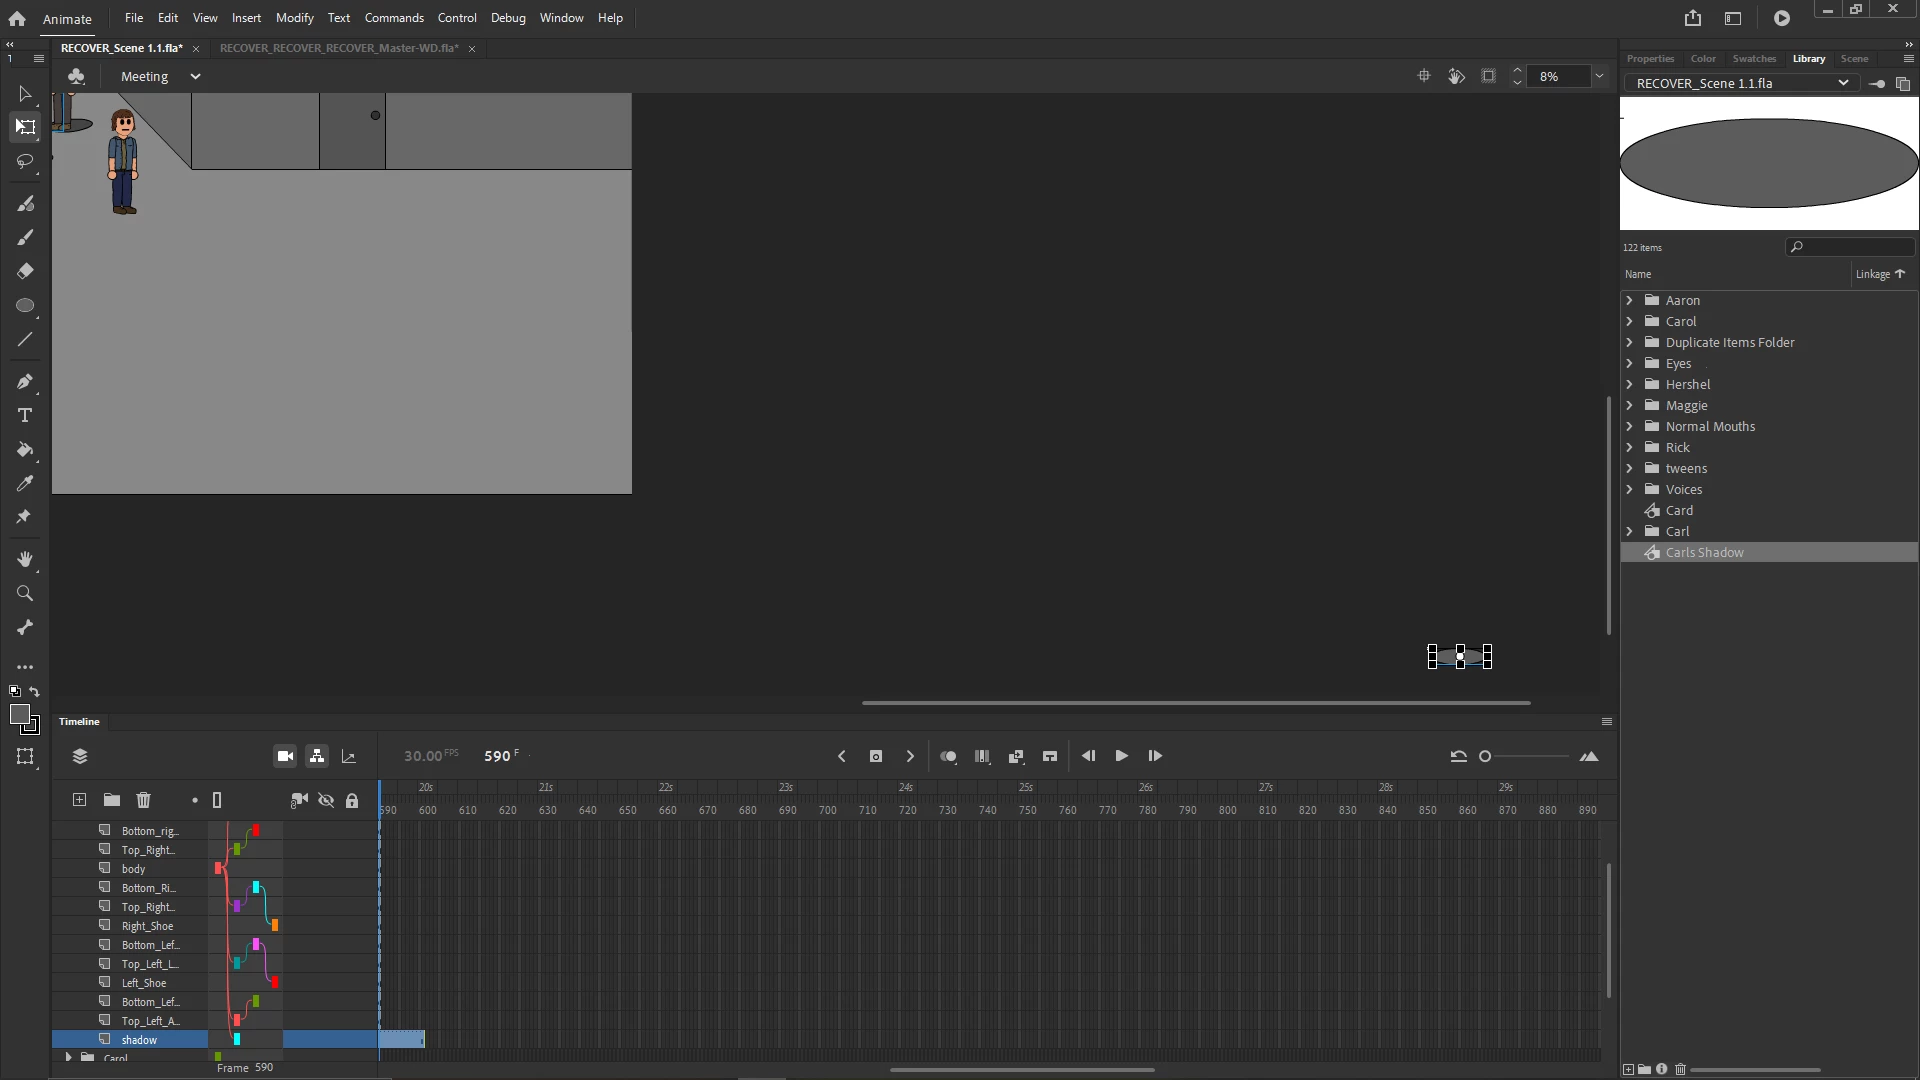Toggle the onion skin button
Image resolution: width=1920 pixels, height=1080 pixels.
[948, 756]
